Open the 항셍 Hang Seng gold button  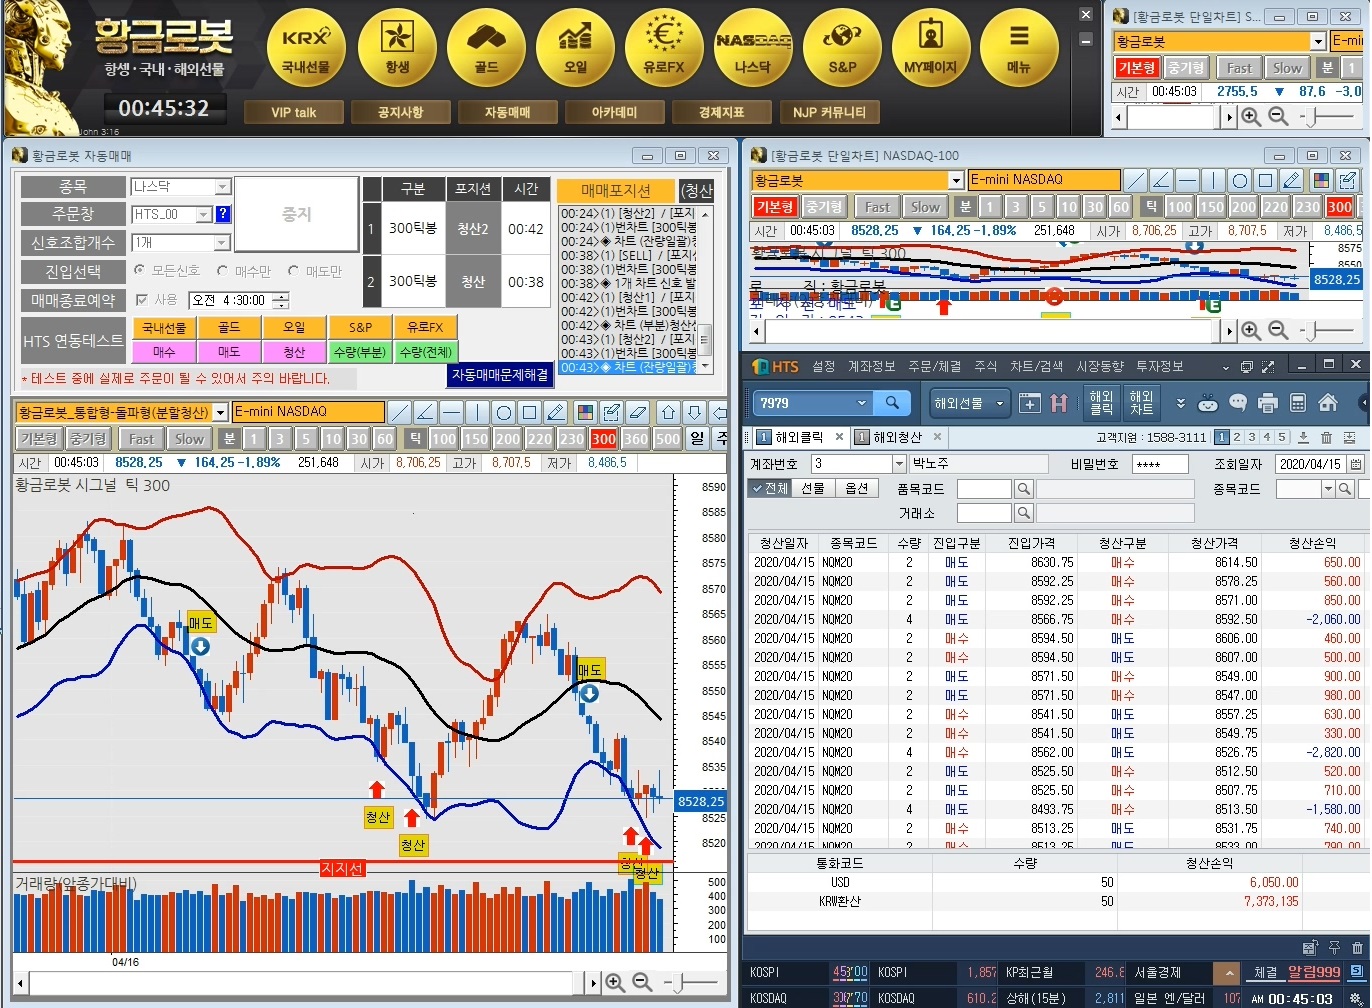397,47
